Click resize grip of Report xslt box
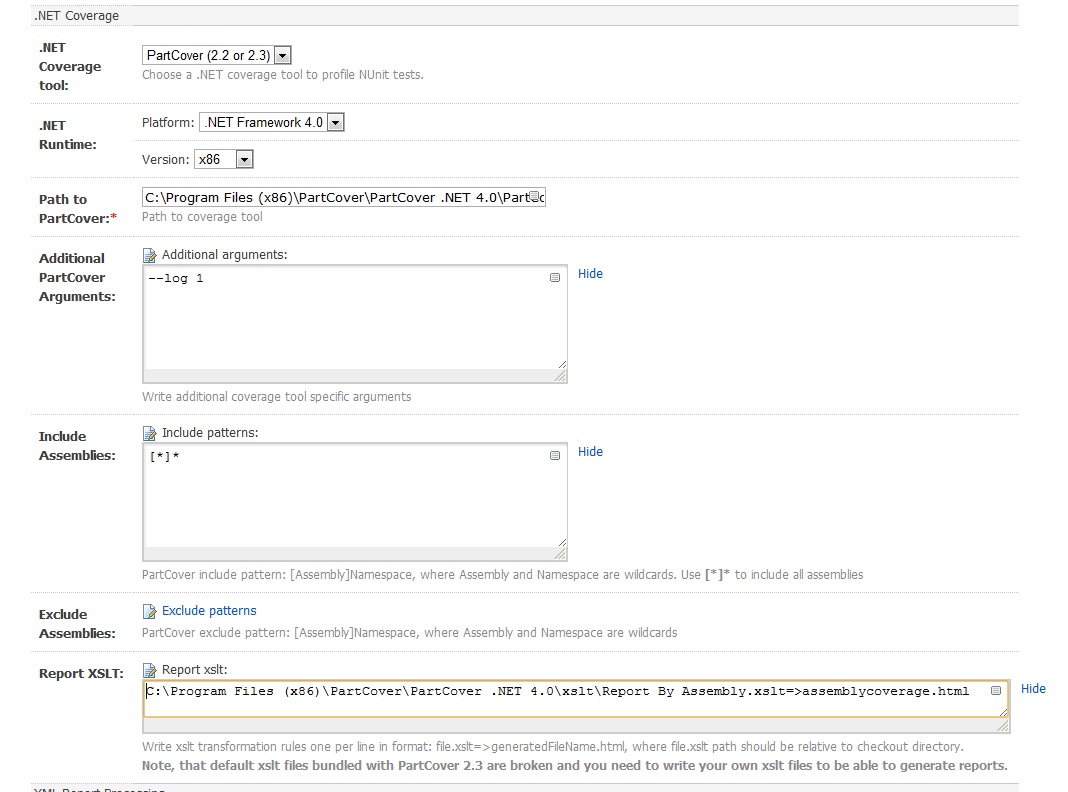 [x=1002, y=726]
